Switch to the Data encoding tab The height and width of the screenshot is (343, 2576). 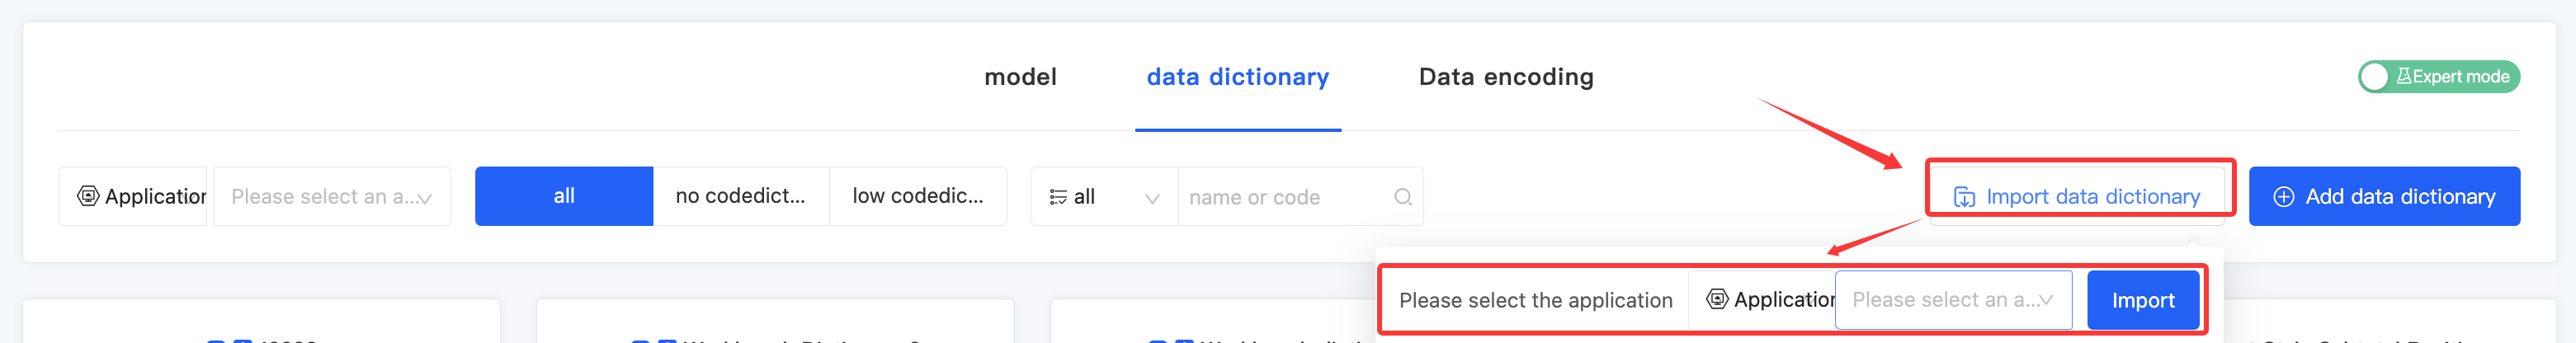pos(1505,77)
